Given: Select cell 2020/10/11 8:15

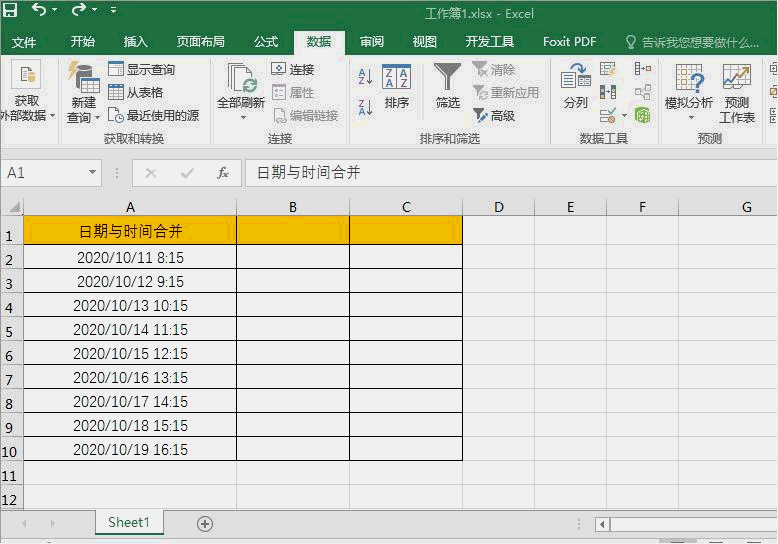Looking at the screenshot, I should click(130, 257).
